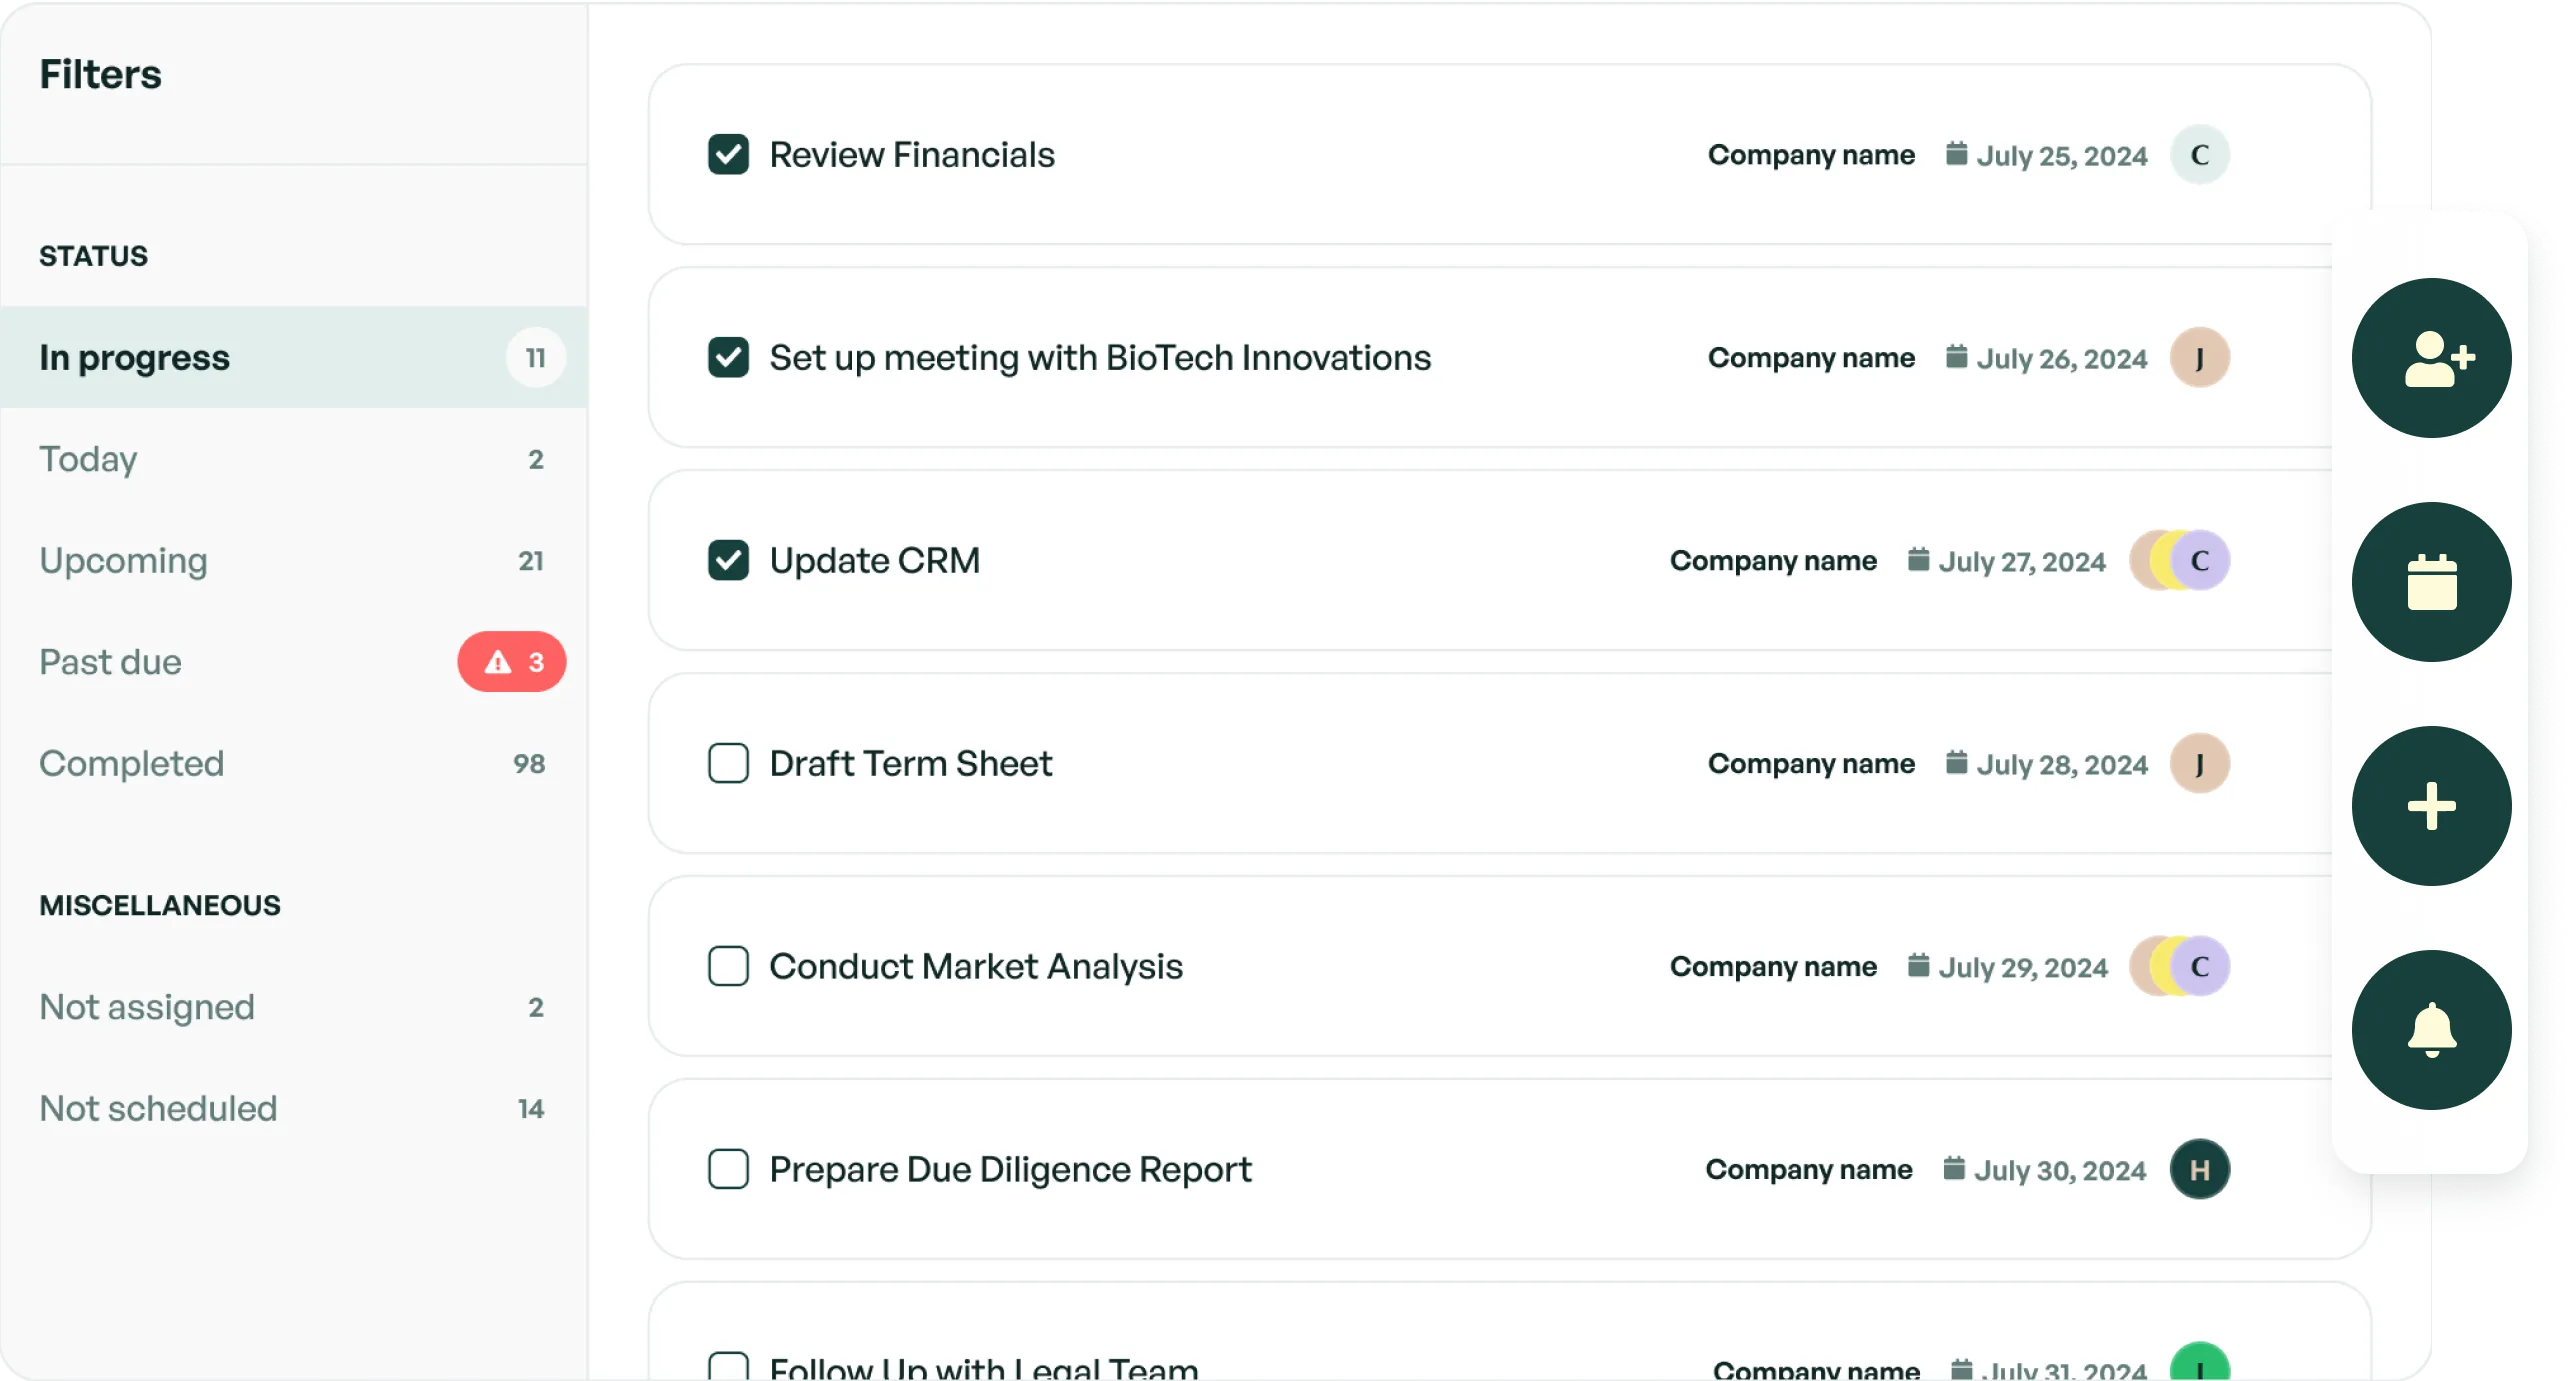2576x1381 pixels.
Task: Click Company name on Update CRM row
Action: (x=1772, y=561)
